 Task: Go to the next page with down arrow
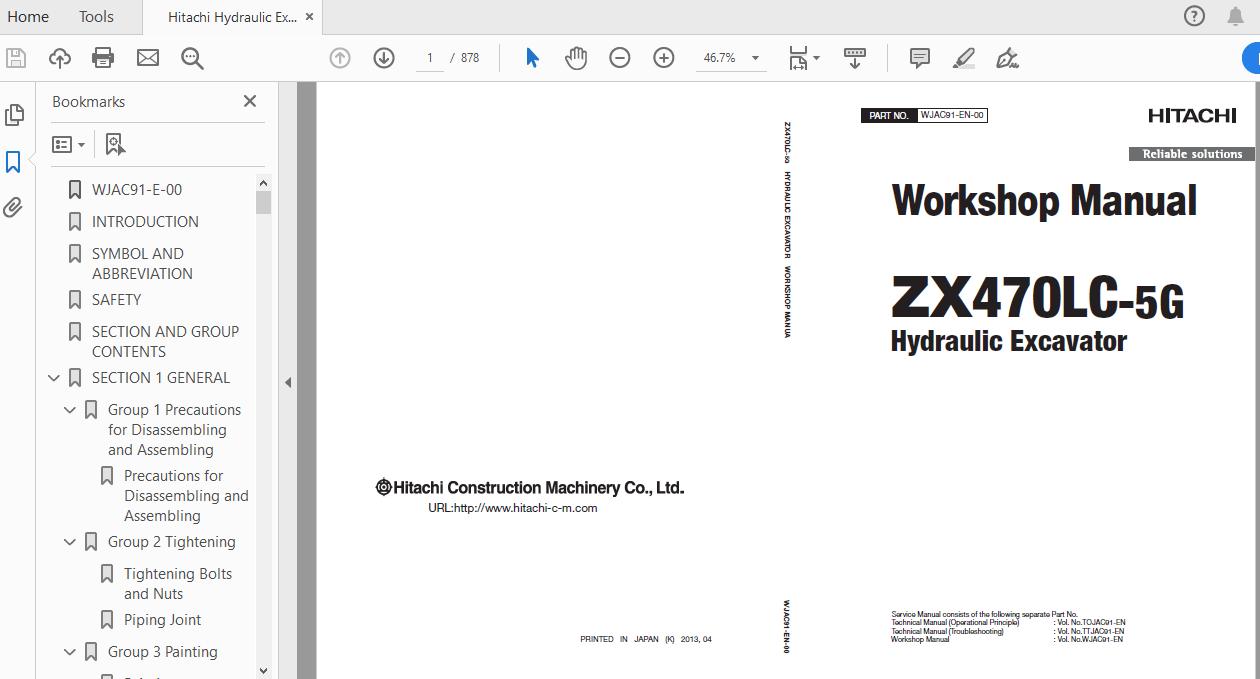coord(383,57)
